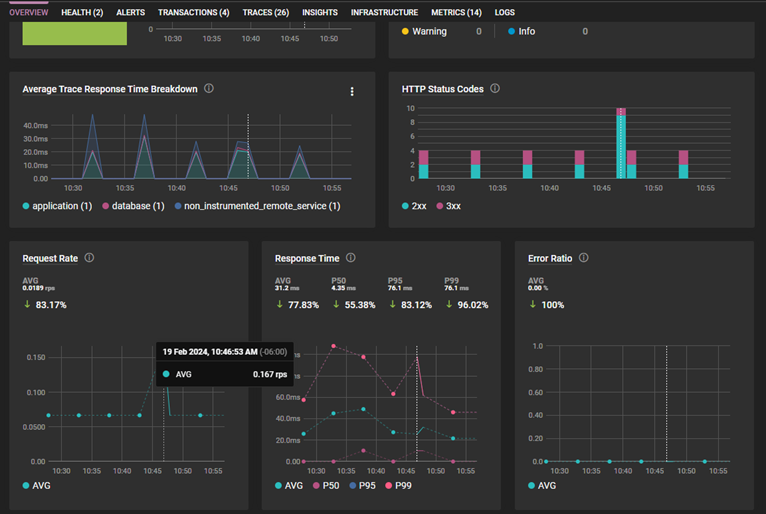Screen dimensions: 766x514
Task: Toggle AVG legend in Error Ratio chart
Action: tap(542, 486)
